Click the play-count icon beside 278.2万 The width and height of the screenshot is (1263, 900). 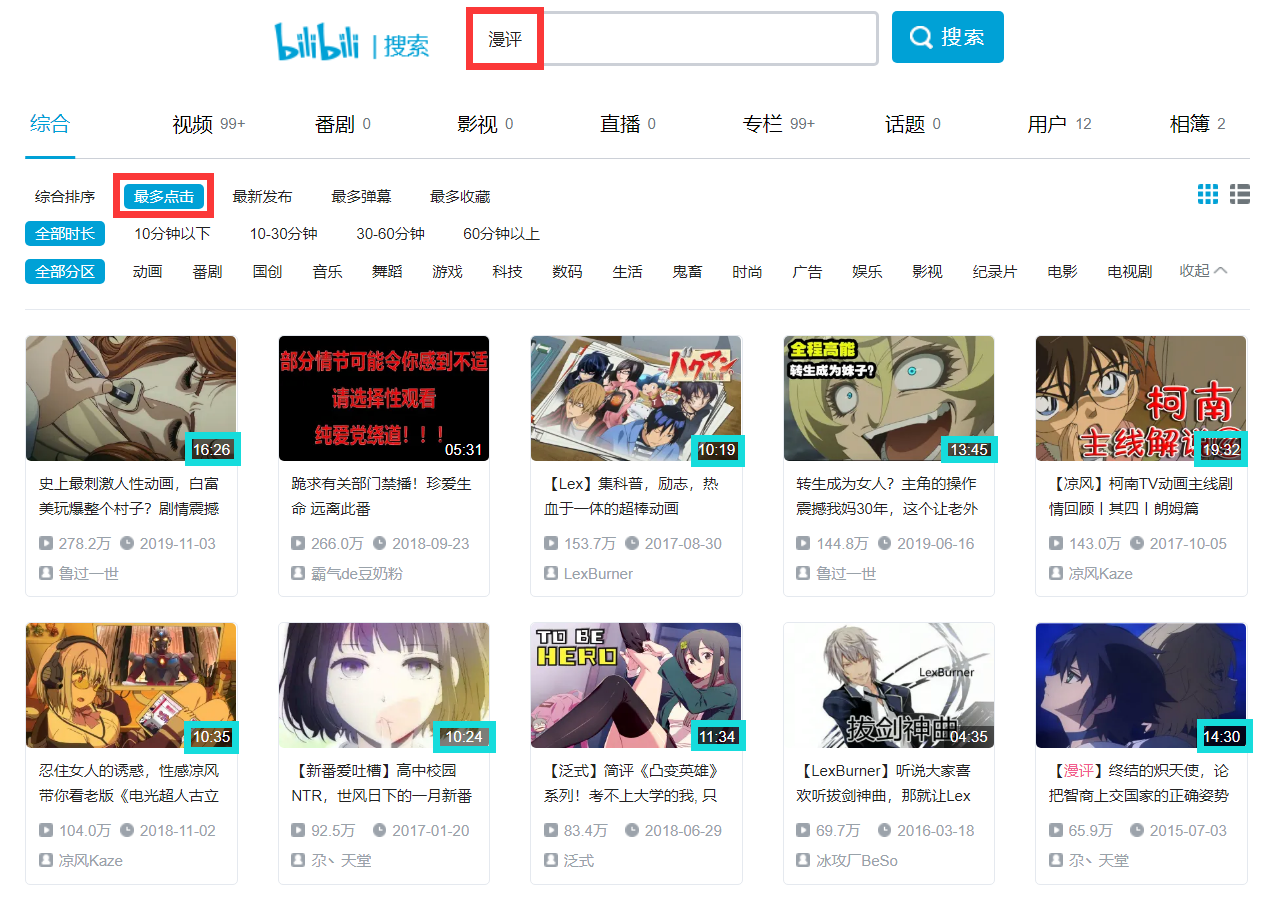tap(46, 543)
